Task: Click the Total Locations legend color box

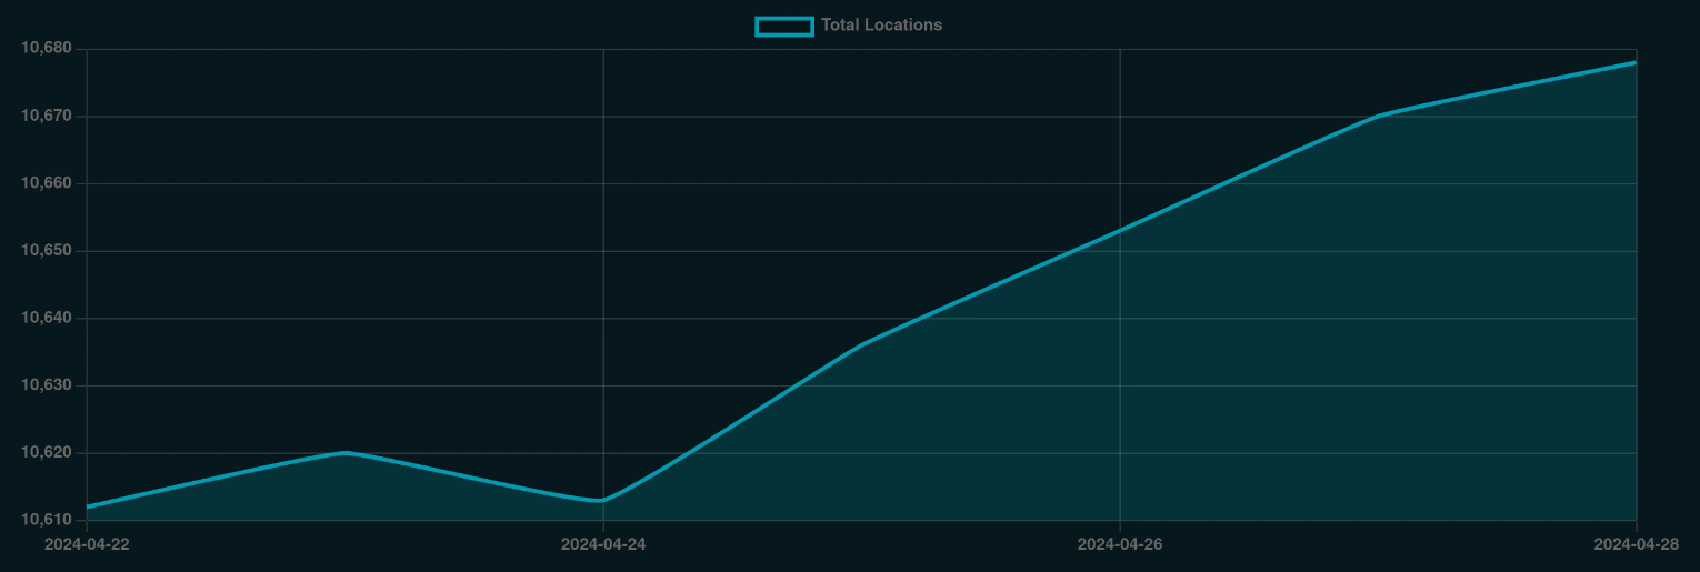Action: pyautogui.click(x=783, y=26)
